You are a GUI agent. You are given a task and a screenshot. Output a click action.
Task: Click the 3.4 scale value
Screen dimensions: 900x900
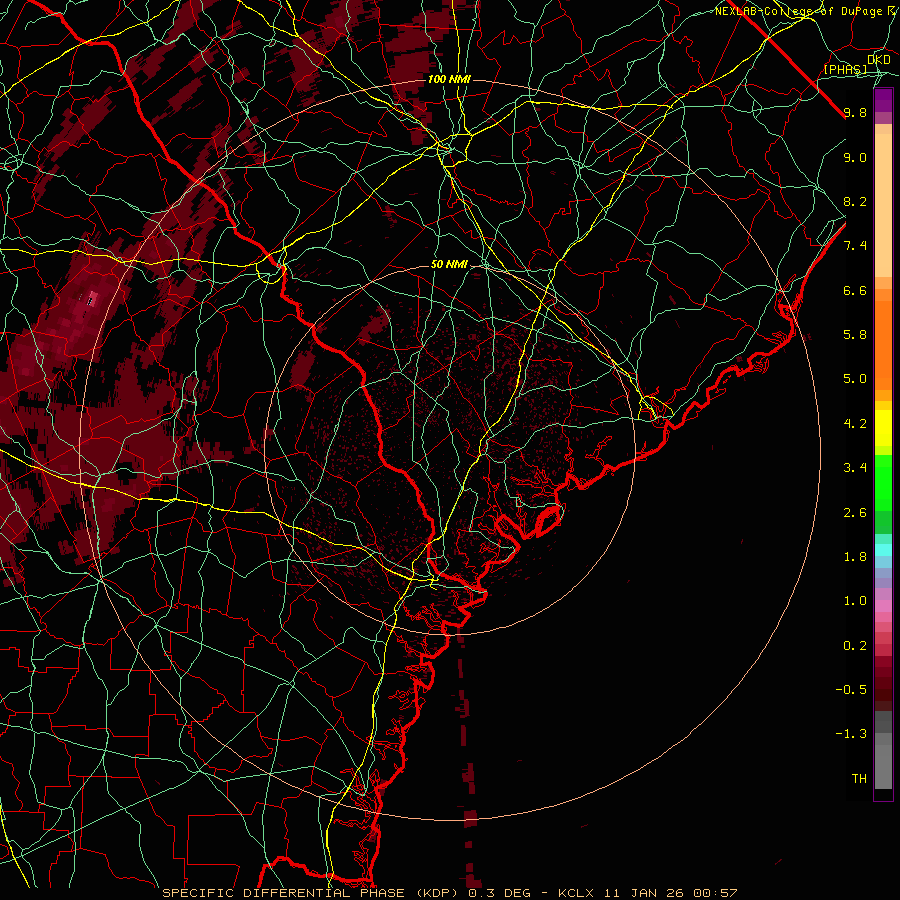855,468
